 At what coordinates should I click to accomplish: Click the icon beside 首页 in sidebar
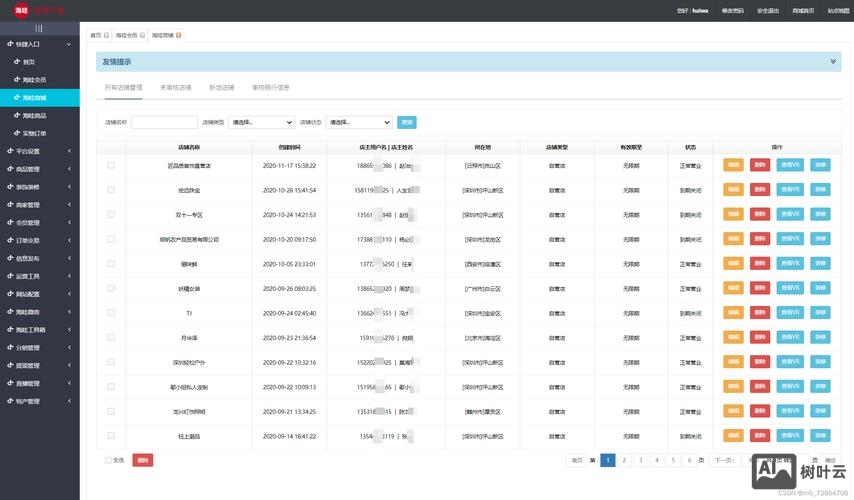point(16,62)
